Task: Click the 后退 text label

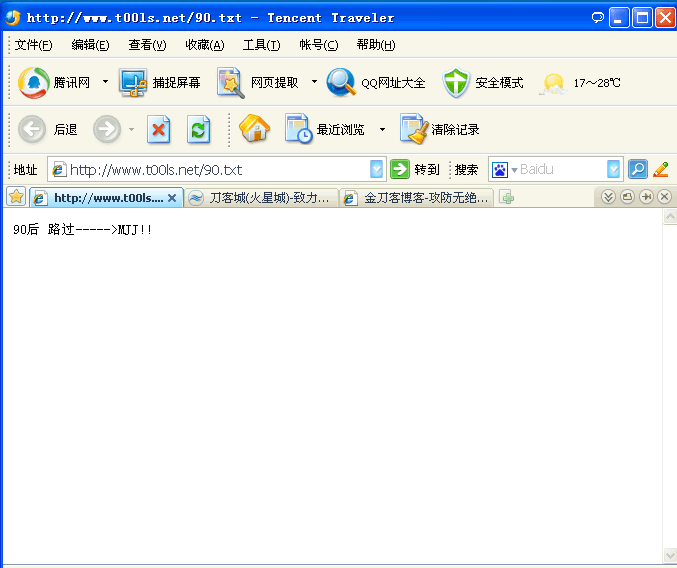Action: click(x=65, y=129)
